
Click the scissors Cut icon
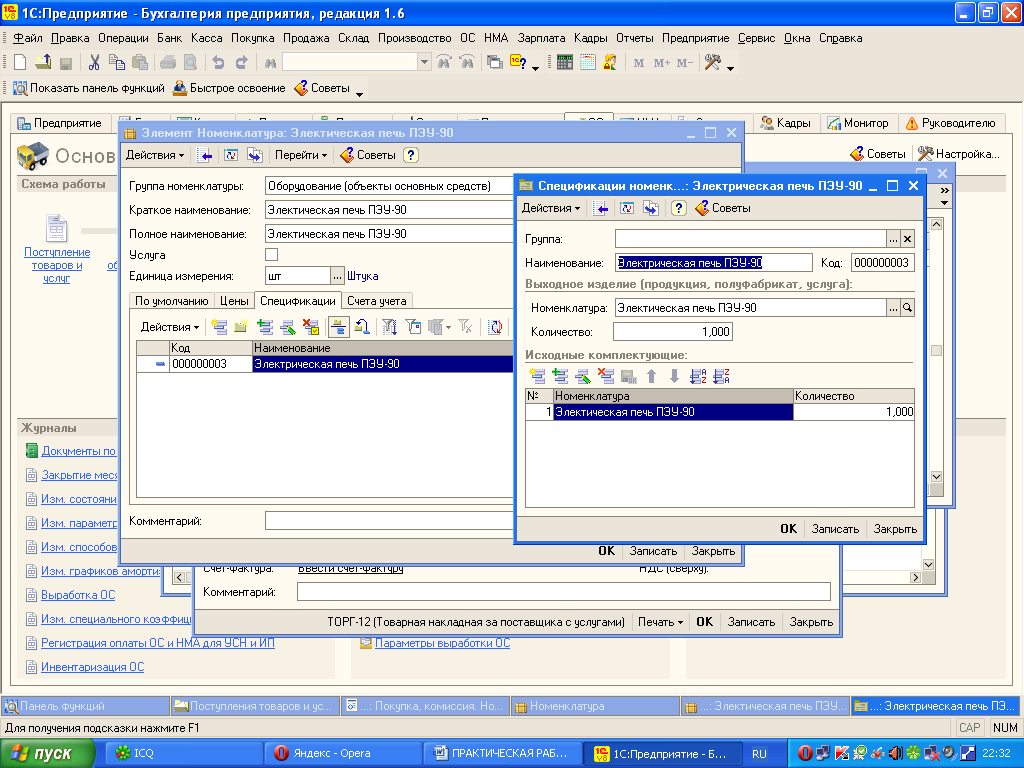(x=94, y=63)
